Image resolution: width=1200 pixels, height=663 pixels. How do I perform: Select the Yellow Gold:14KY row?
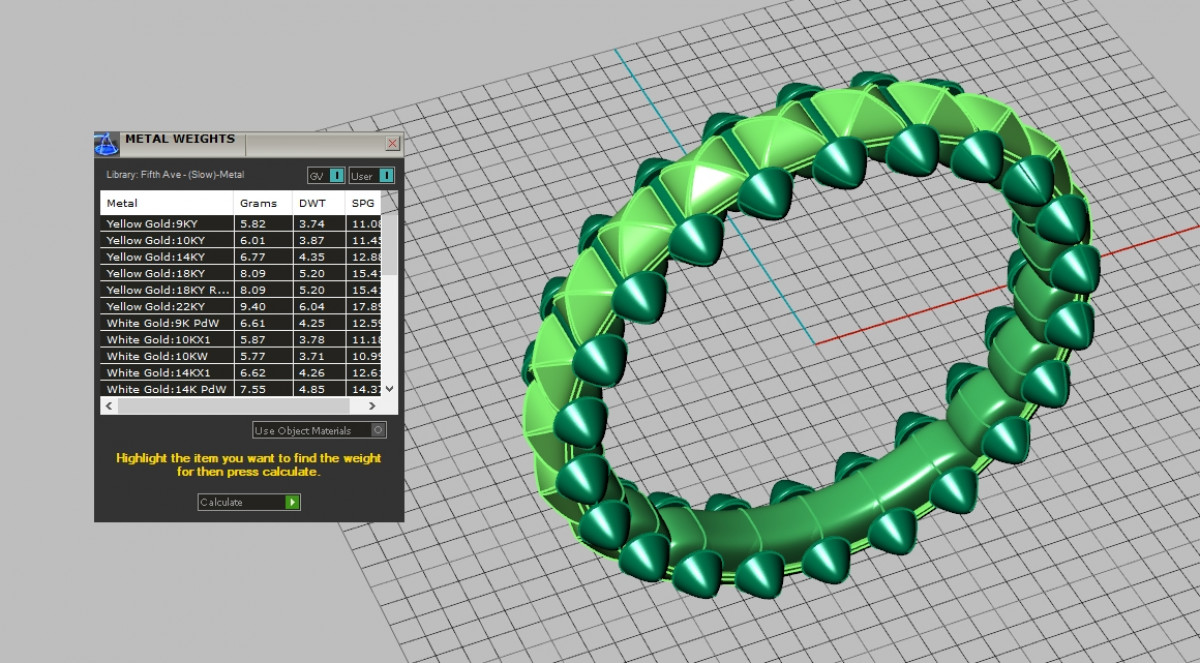point(168,257)
